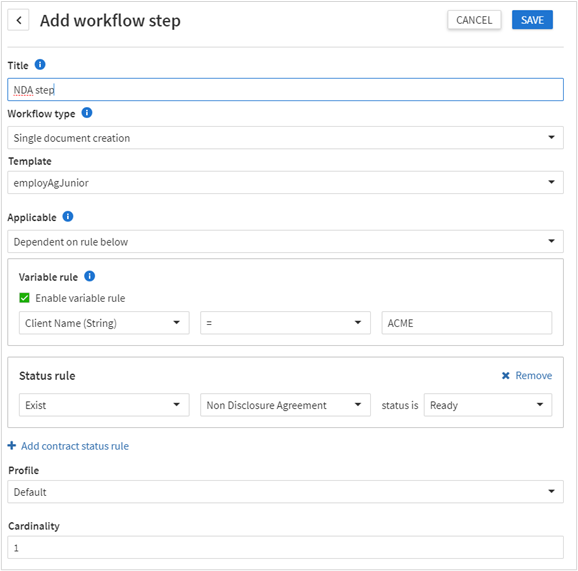Show info tooltip next to Applicable
578x571 pixels.
coord(68,216)
